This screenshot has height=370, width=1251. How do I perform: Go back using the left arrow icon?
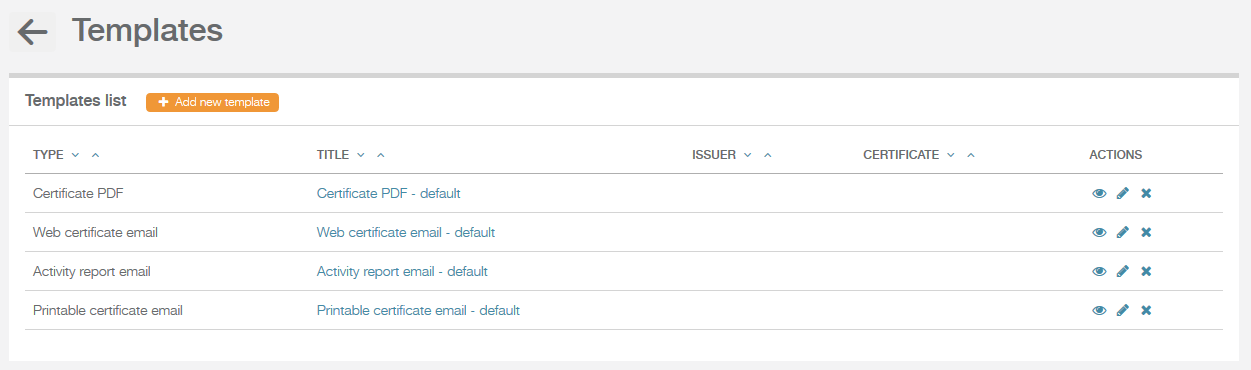click(32, 32)
